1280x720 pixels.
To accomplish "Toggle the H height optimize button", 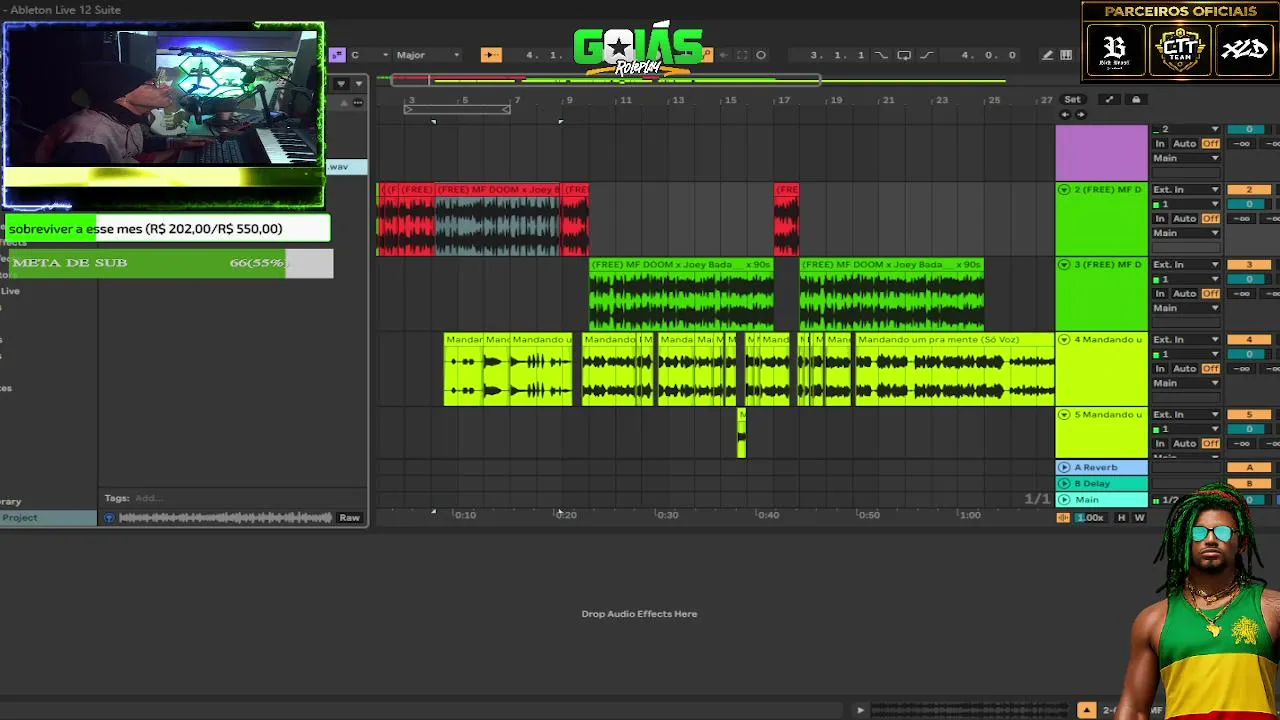I will (1121, 518).
